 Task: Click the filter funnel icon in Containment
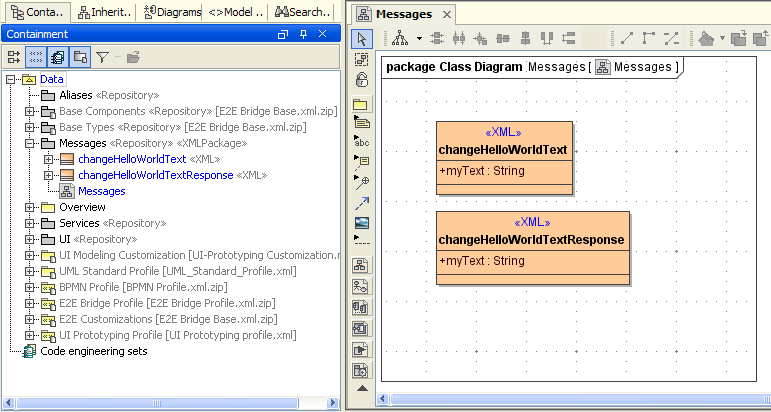(x=102, y=57)
